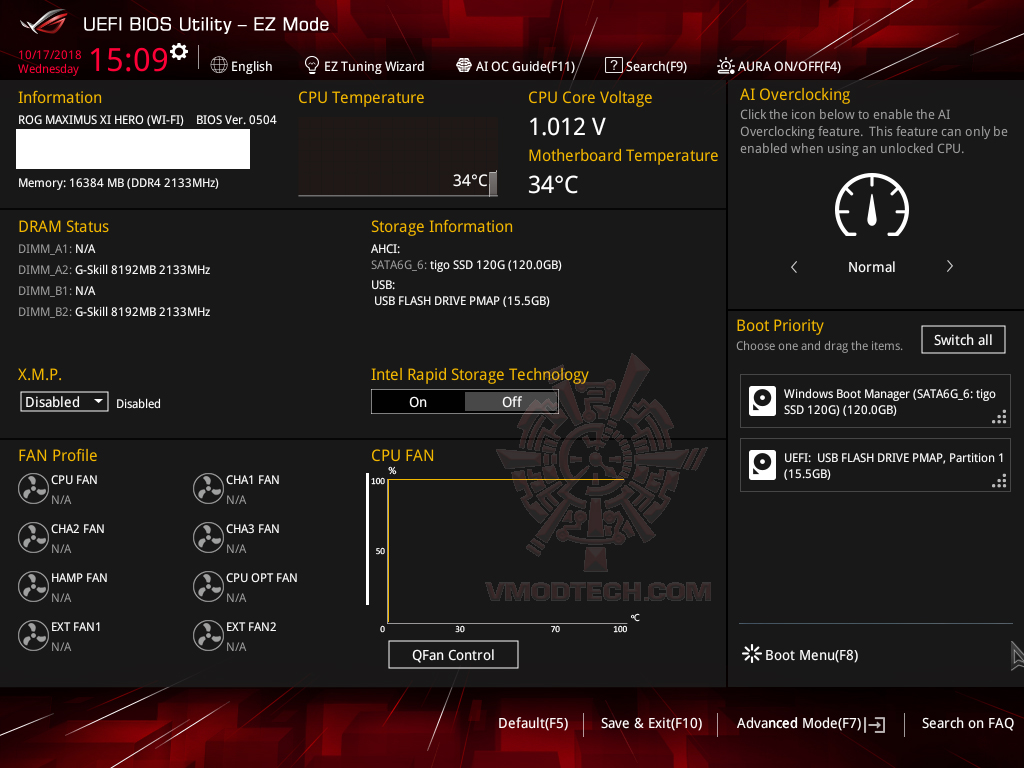The height and width of the screenshot is (768, 1024).
Task: Click the AI Overclocking gauge icon
Action: tap(872, 204)
